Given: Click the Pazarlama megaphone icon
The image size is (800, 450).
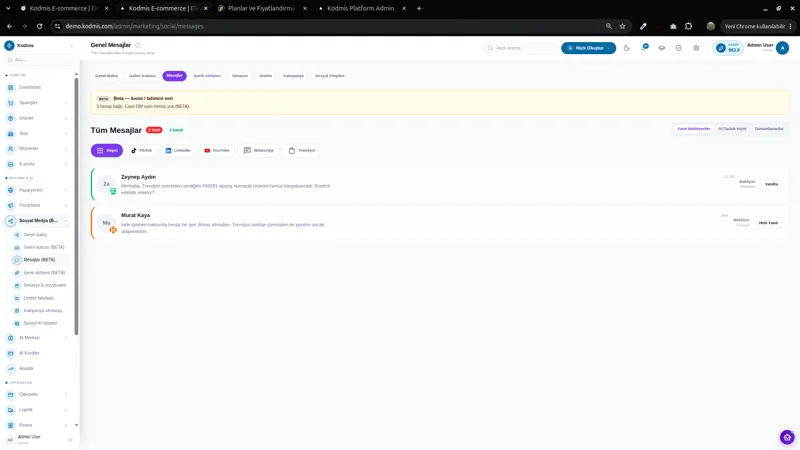Looking at the screenshot, I should 11,205.
